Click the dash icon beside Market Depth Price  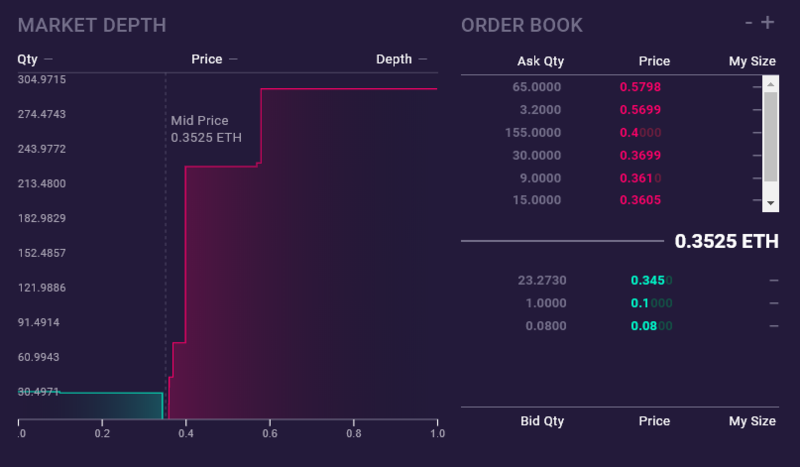point(233,59)
